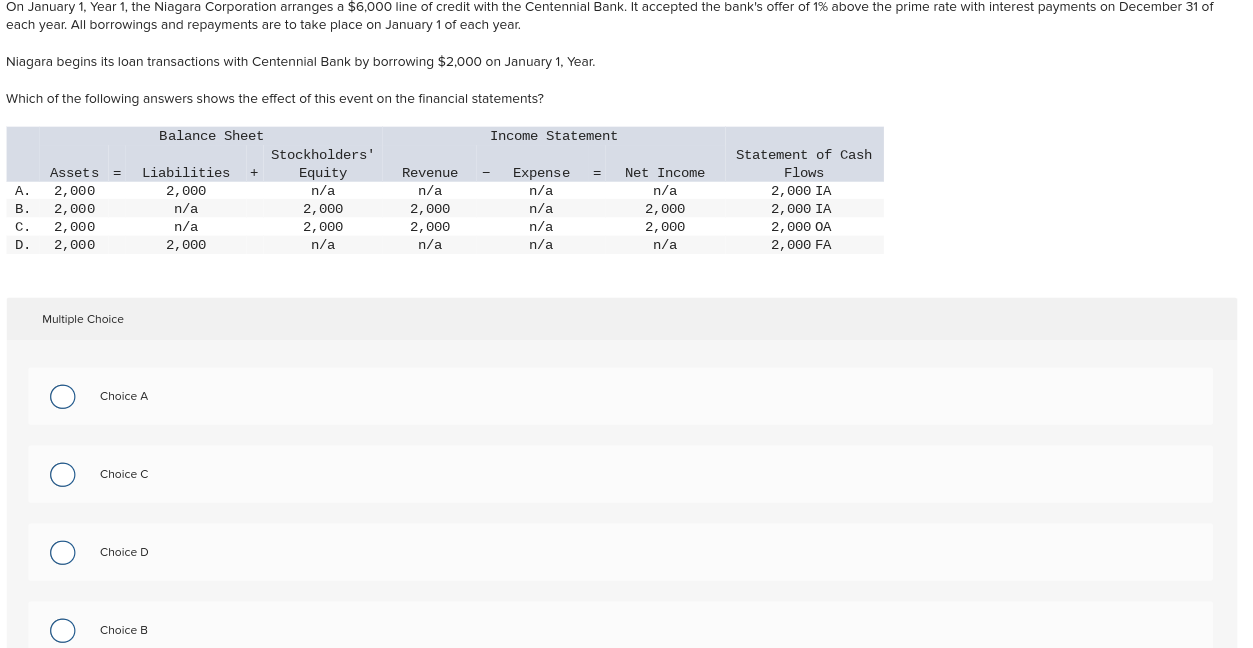The width and height of the screenshot is (1253, 648).
Task: Click the Choice B answer label
Action: 124,630
